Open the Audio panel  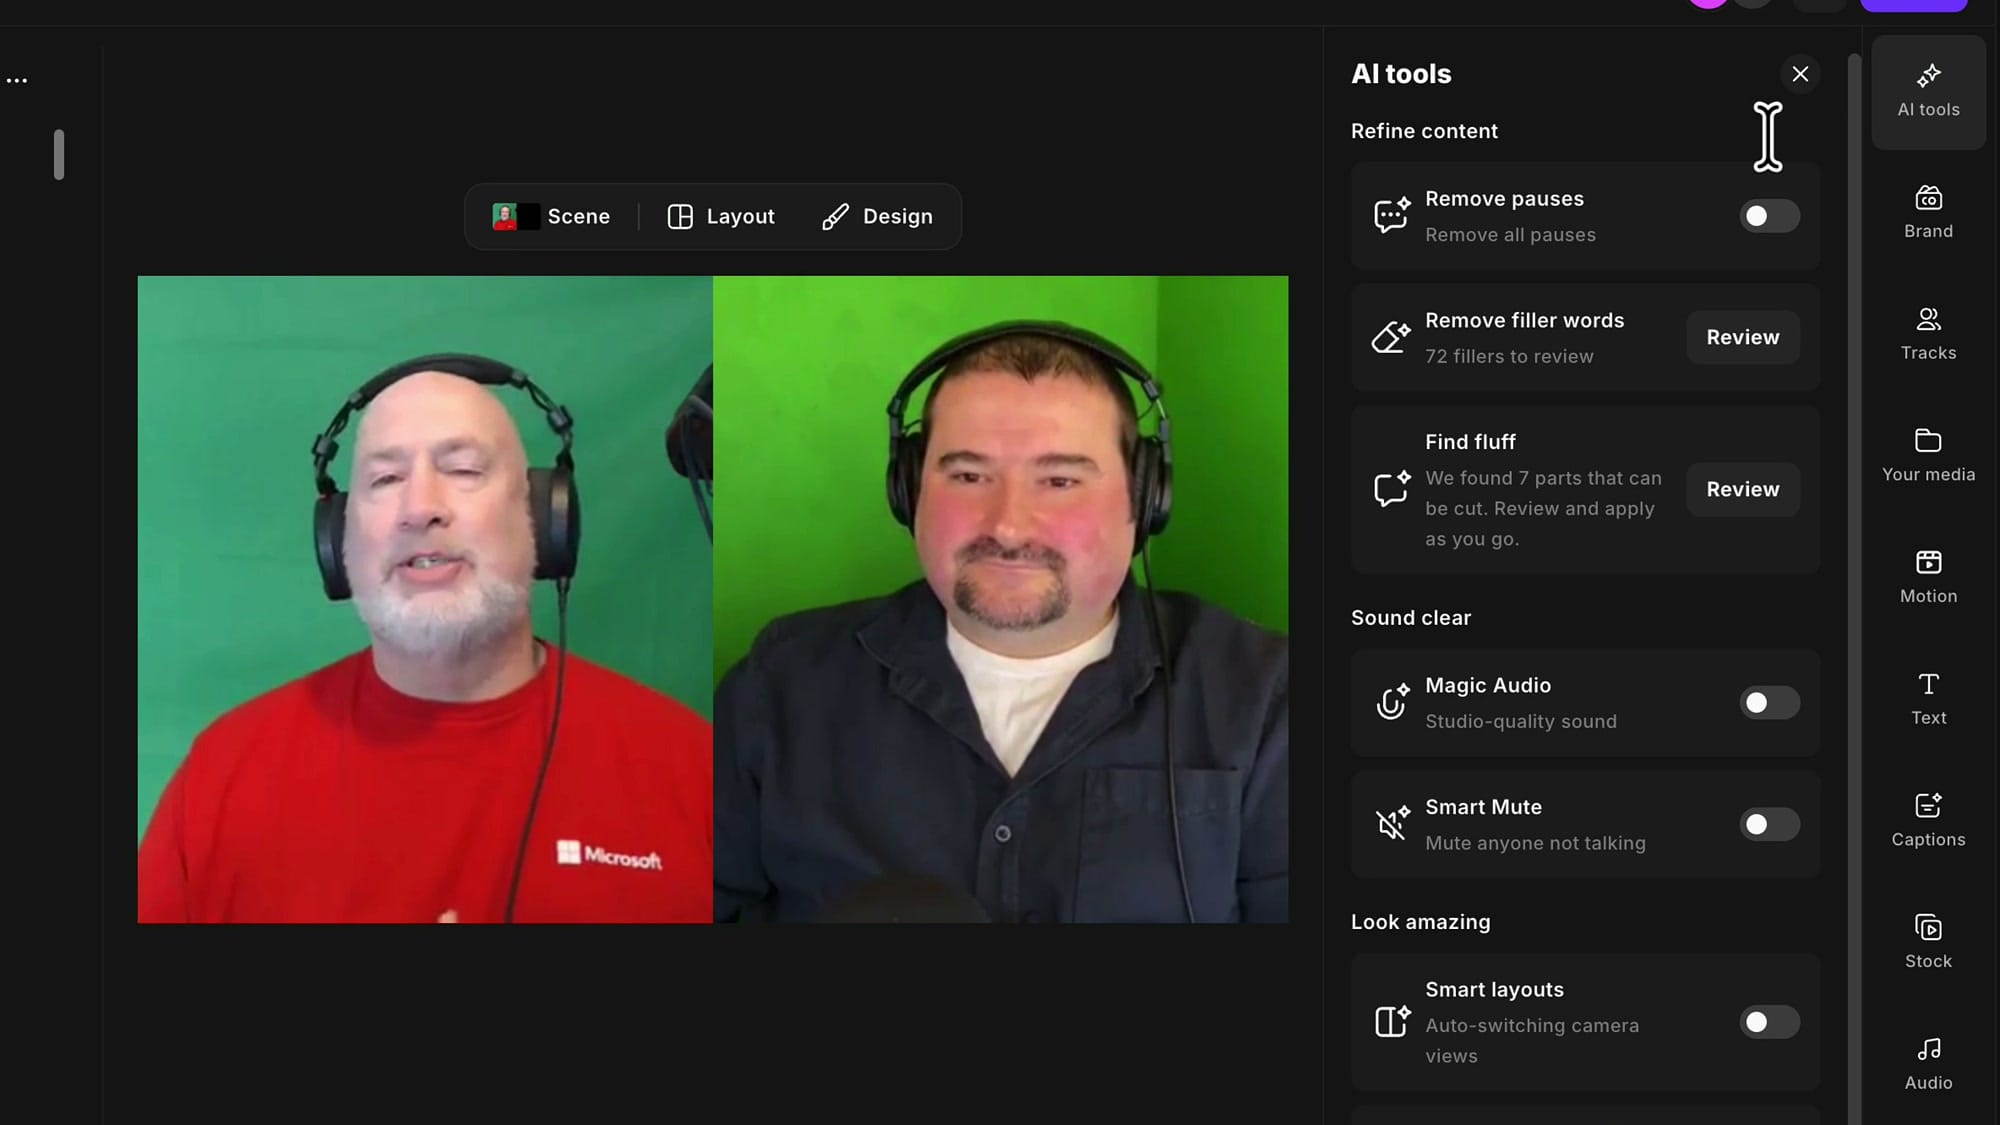click(x=1928, y=1064)
